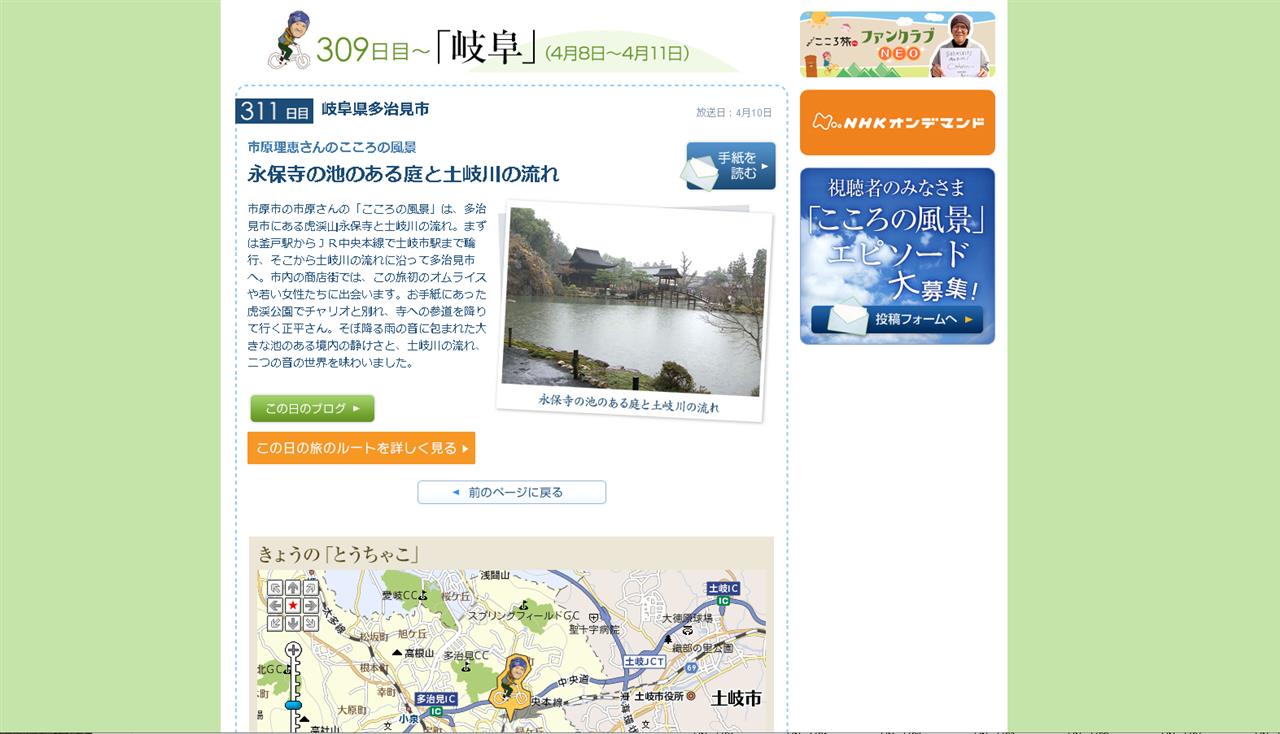The width and height of the screenshot is (1280, 734).
Task: Zoom in with the map plus button
Action: [x=293, y=650]
